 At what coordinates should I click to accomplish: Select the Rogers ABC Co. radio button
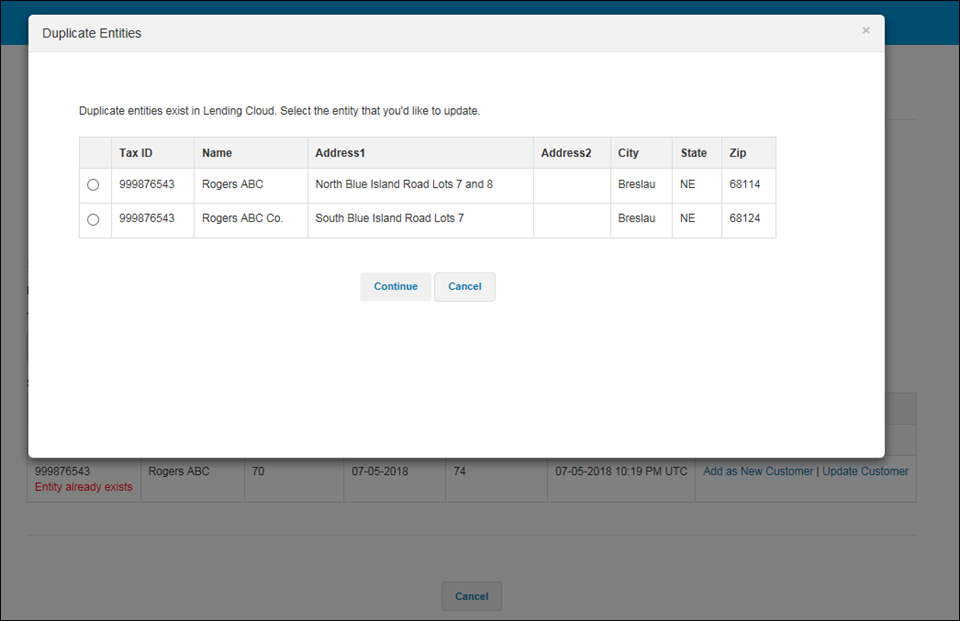[93, 219]
